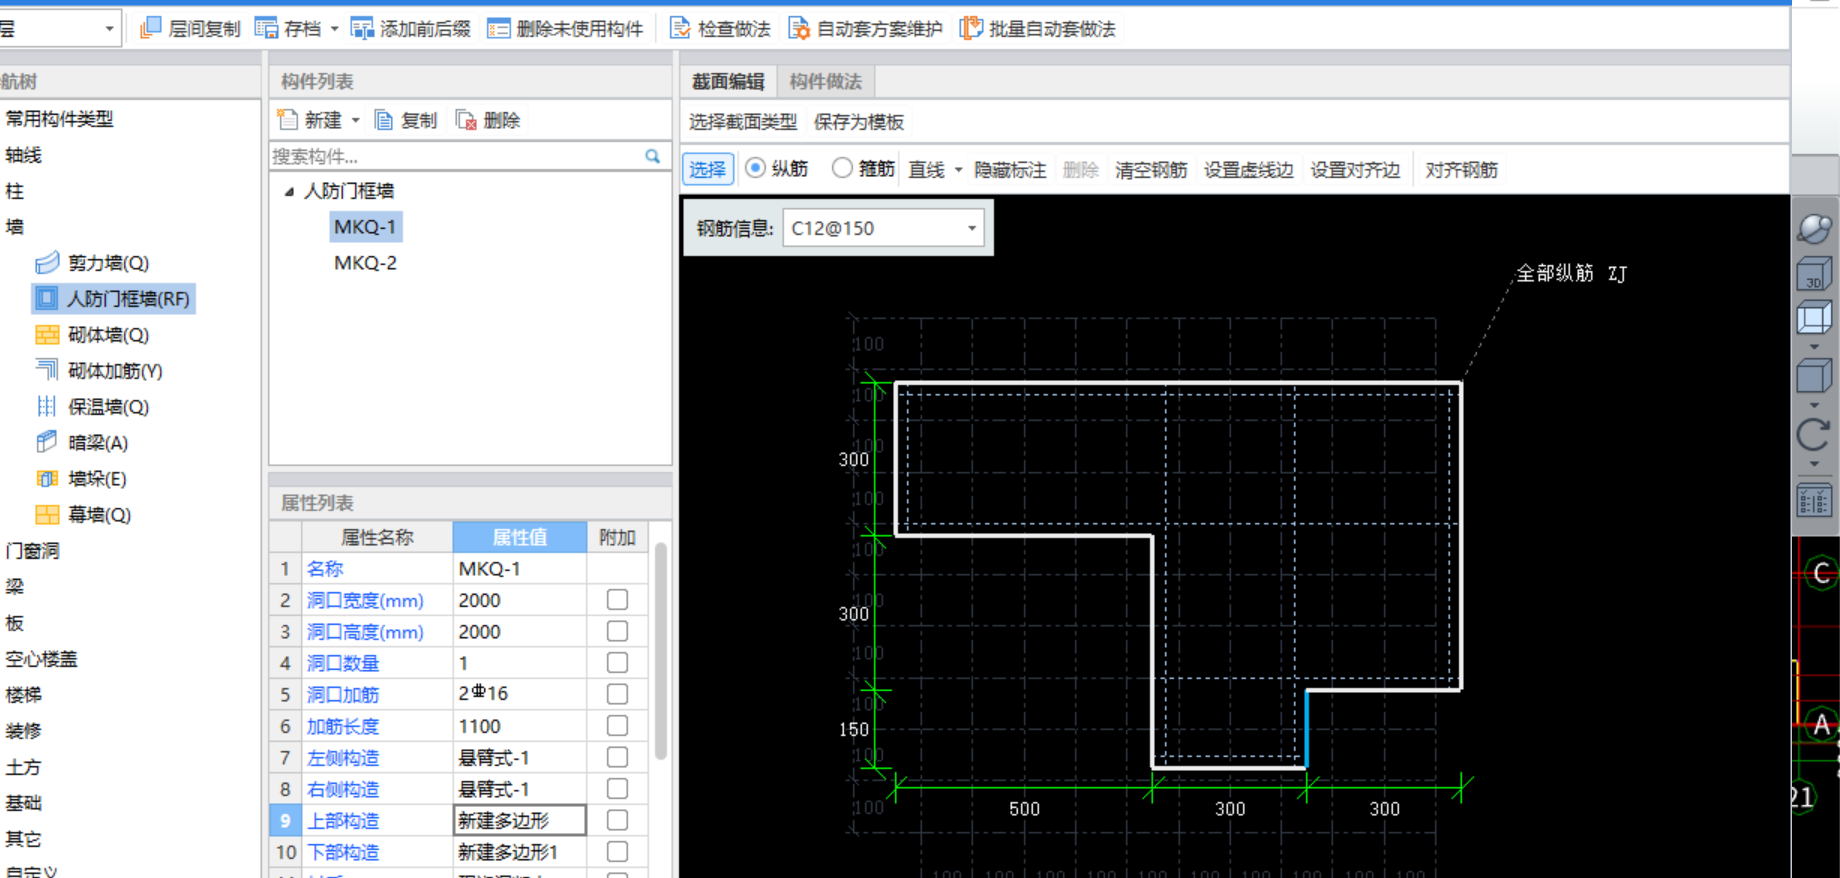Collapse the 人防门框墙 tree node
Image resolution: width=1840 pixels, height=878 pixels.
point(289,191)
